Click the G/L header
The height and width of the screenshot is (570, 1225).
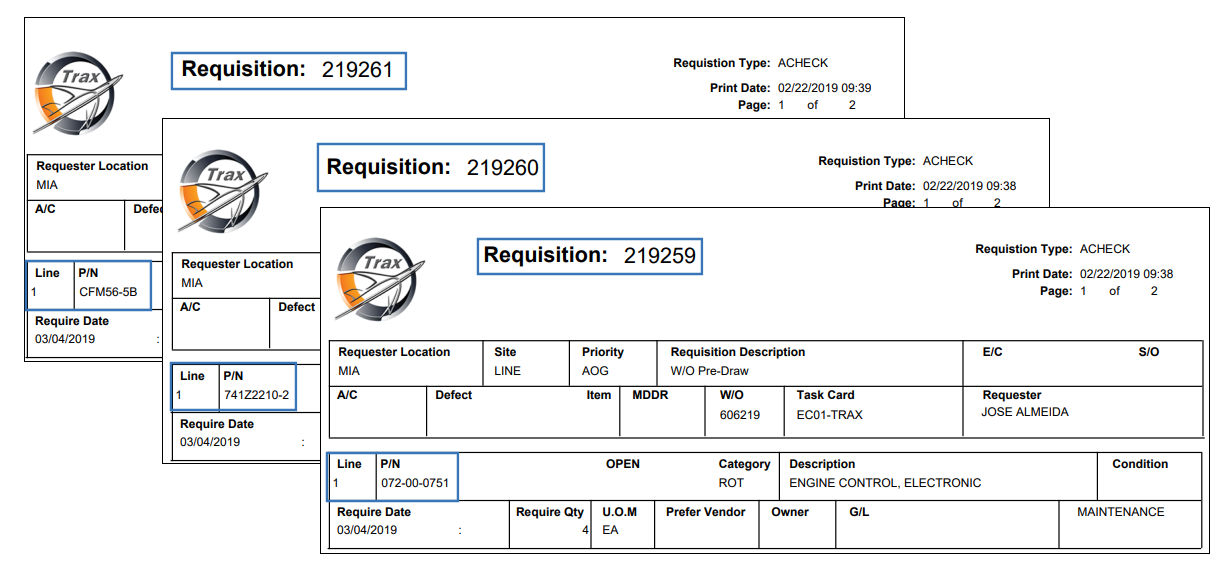pyautogui.click(x=859, y=512)
